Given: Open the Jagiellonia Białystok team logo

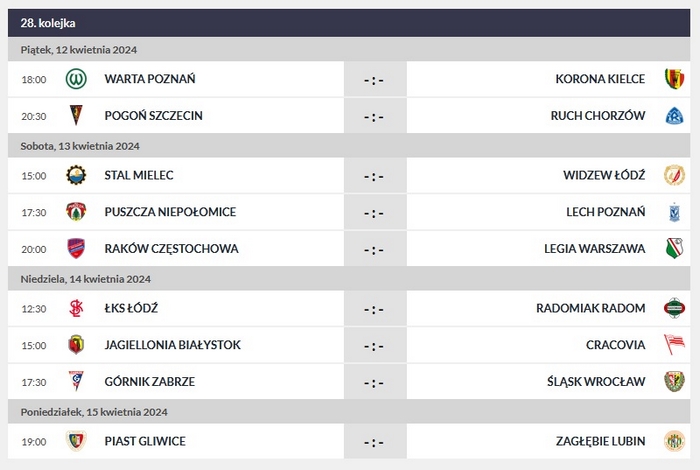Looking at the screenshot, I should coord(76,344).
